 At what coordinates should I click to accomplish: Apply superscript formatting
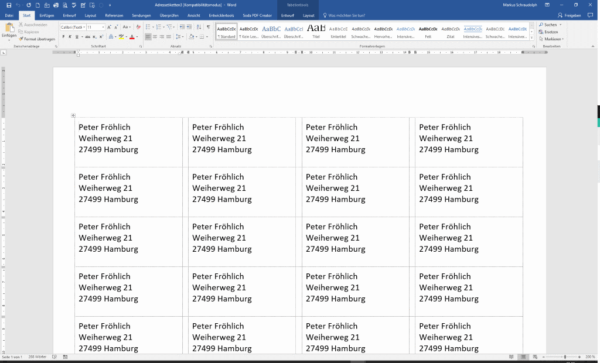point(101,37)
